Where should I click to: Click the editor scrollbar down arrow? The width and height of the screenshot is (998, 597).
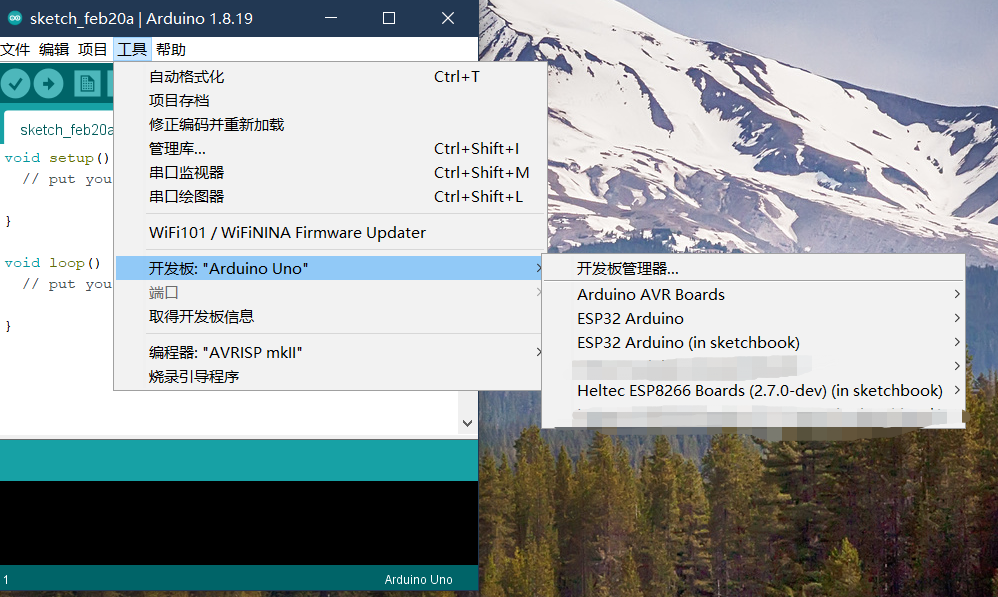coord(468,422)
